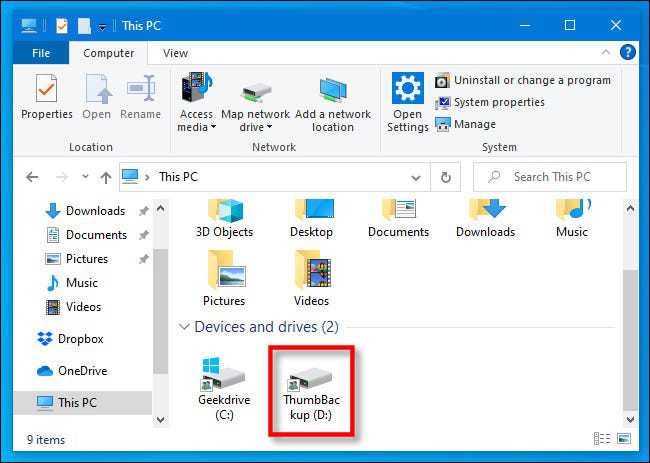
Task: Select the Downloads folder in main pane
Action: 485,219
